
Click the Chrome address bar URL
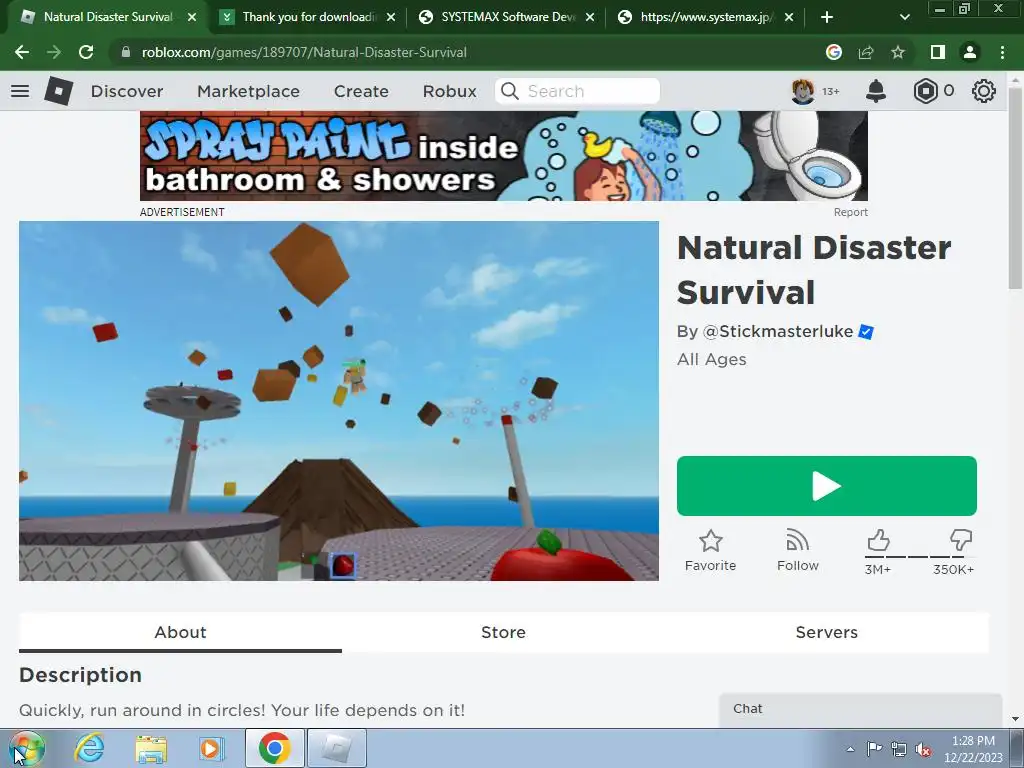(x=304, y=52)
